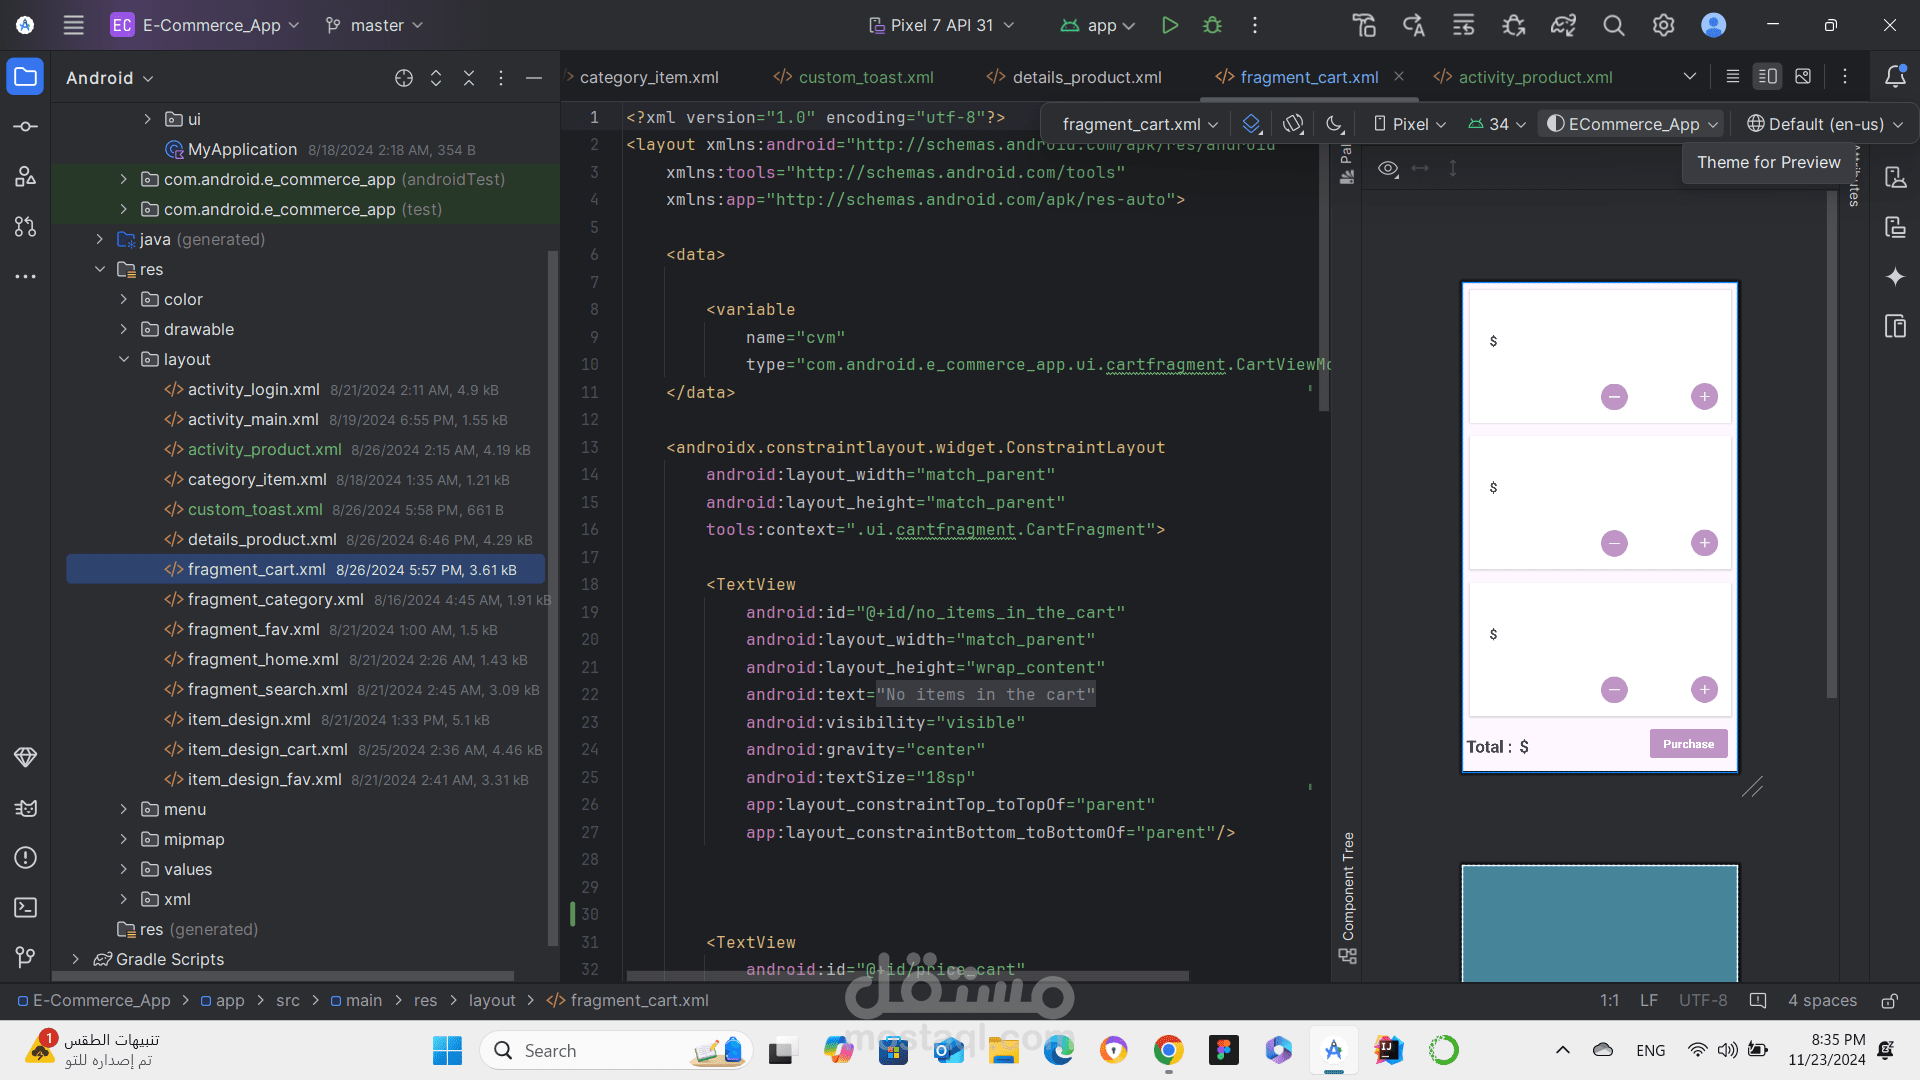Open the Project tool window folder icon
This screenshot has width=1920, height=1080.
coord(25,77)
